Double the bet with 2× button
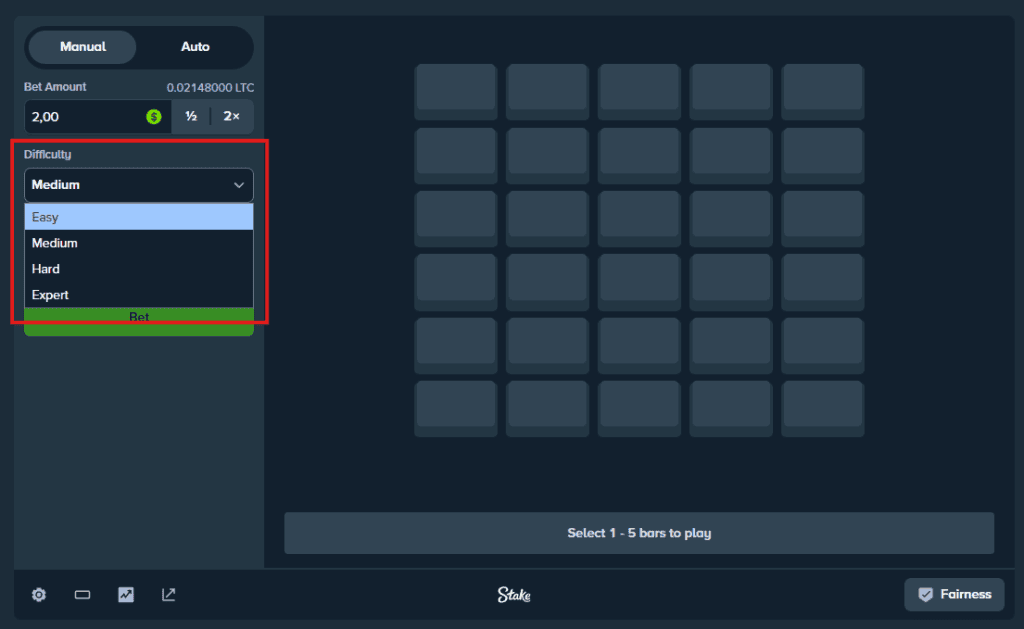 click(x=232, y=117)
